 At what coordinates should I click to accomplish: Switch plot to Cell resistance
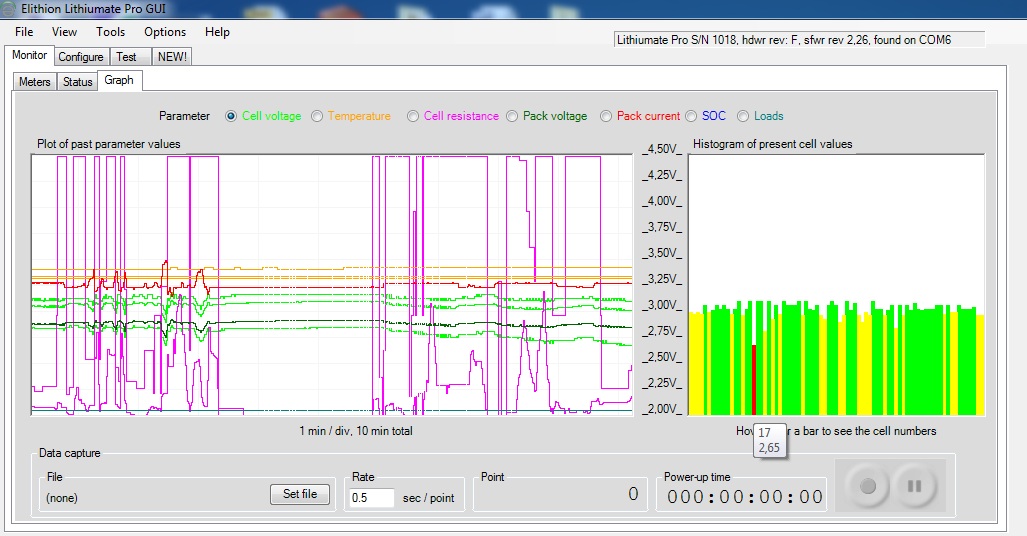click(x=413, y=116)
